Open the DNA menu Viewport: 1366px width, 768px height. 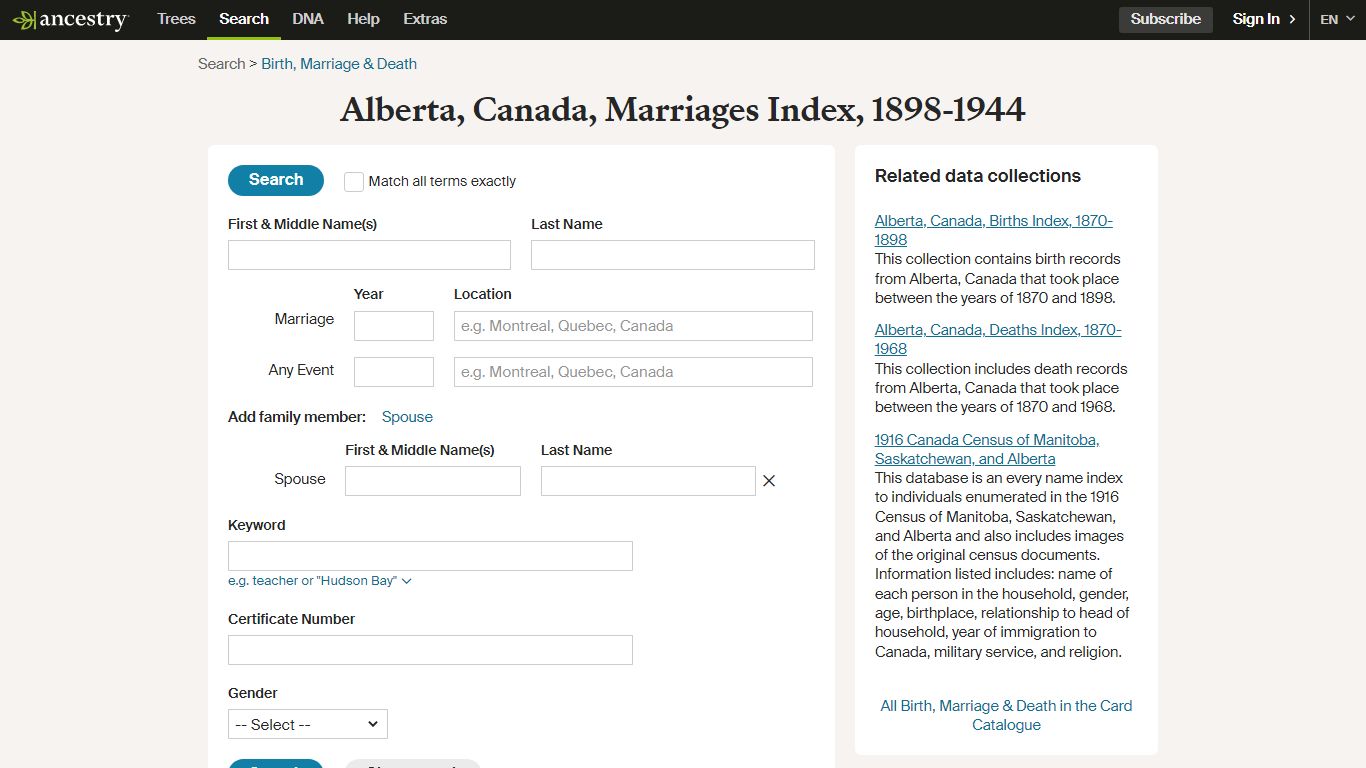coord(308,19)
